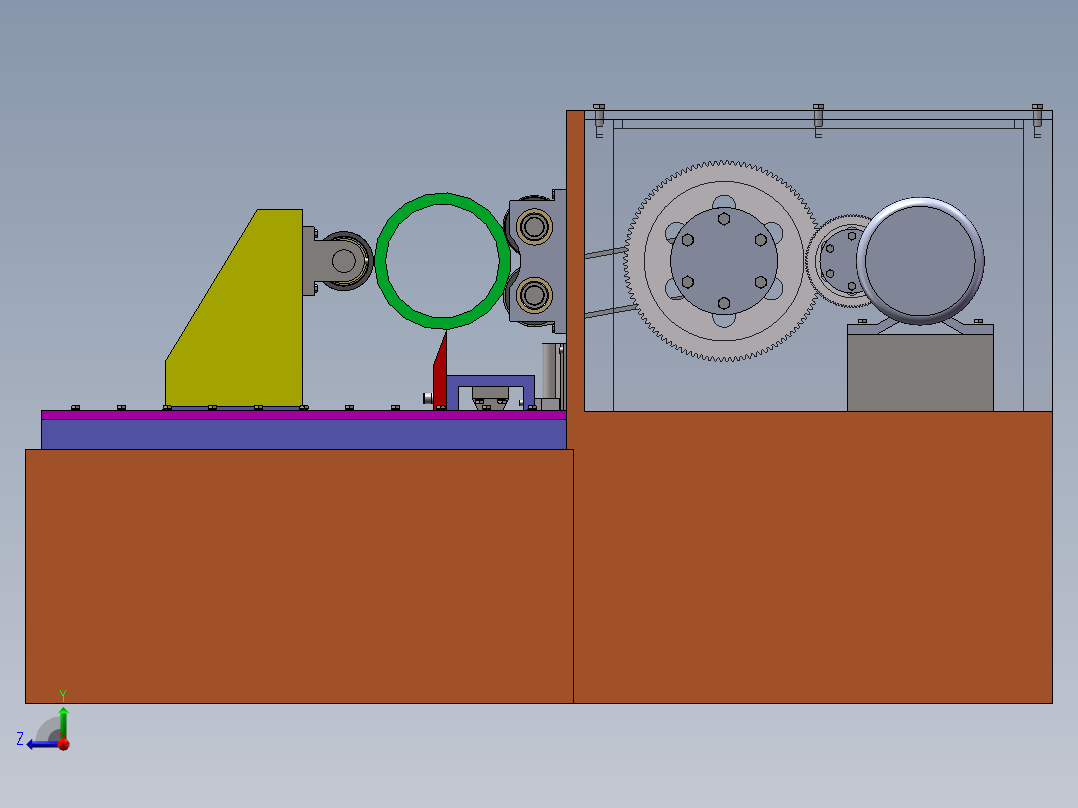This screenshot has width=1078, height=808.
Task: Click the top-left cover bolt
Action: click(x=599, y=116)
